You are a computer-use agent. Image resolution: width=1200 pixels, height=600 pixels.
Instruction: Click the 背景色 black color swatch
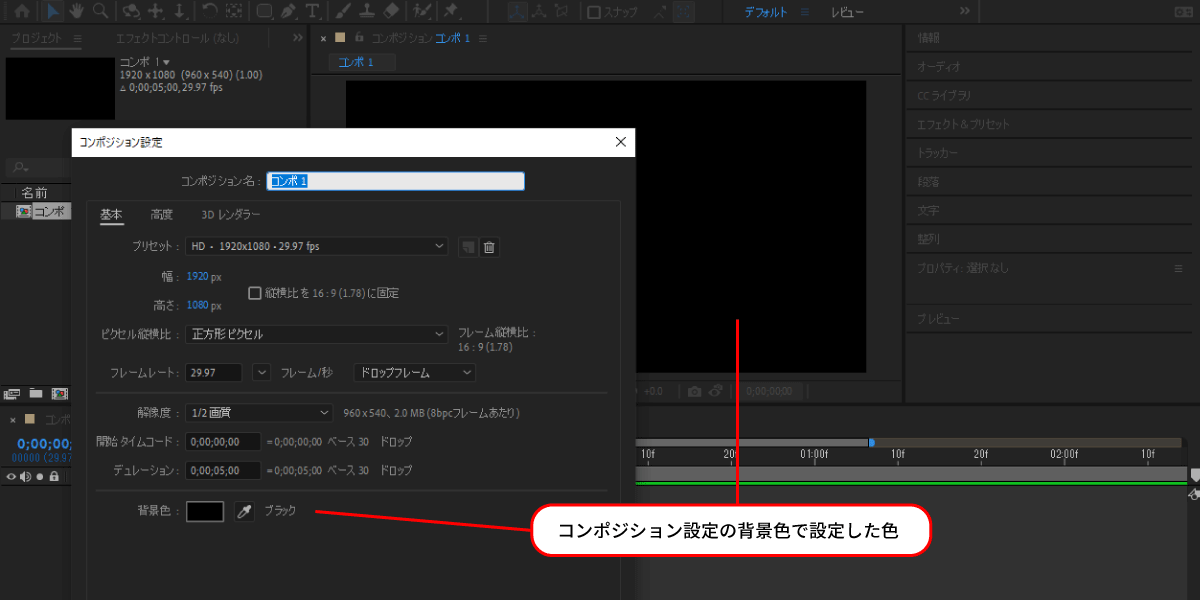coord(205,511)
